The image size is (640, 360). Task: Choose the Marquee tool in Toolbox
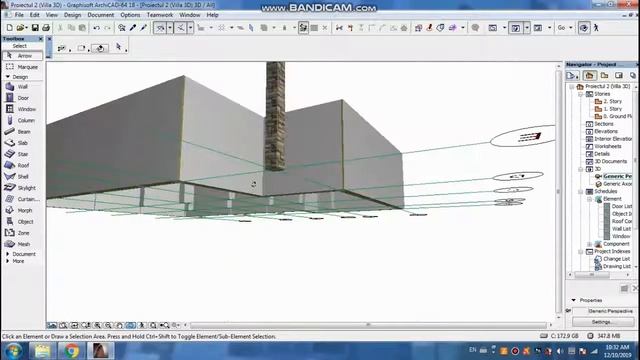pos(22,67)
